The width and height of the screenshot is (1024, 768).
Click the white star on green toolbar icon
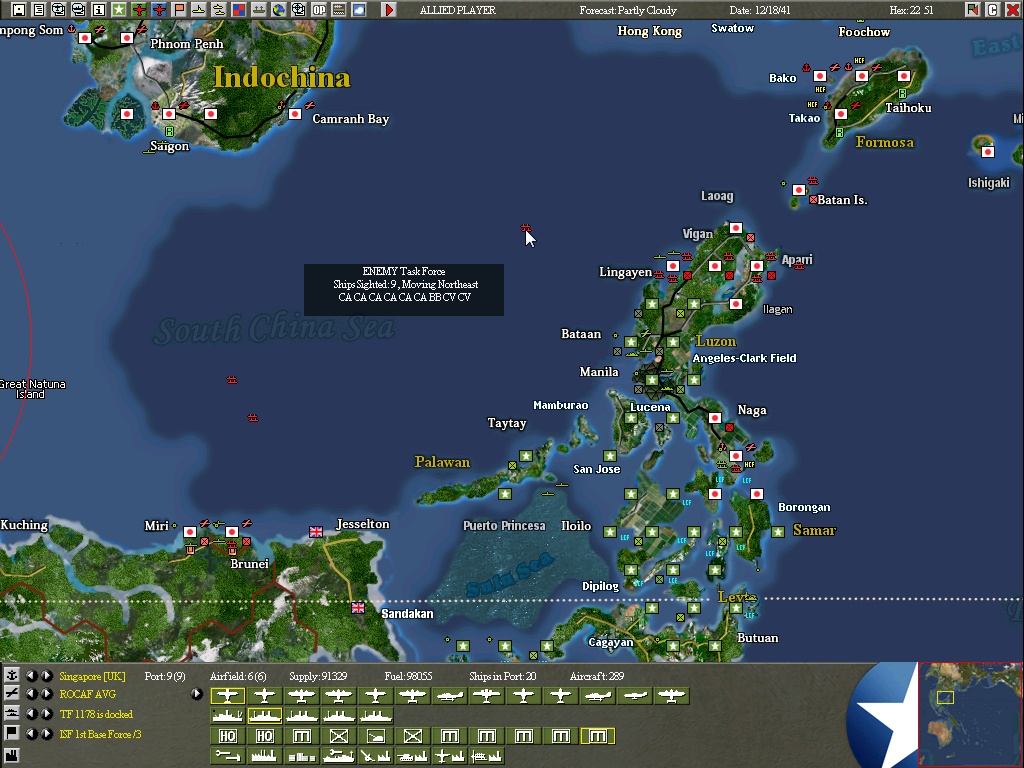pyautogui.click(x=118, y=10)
